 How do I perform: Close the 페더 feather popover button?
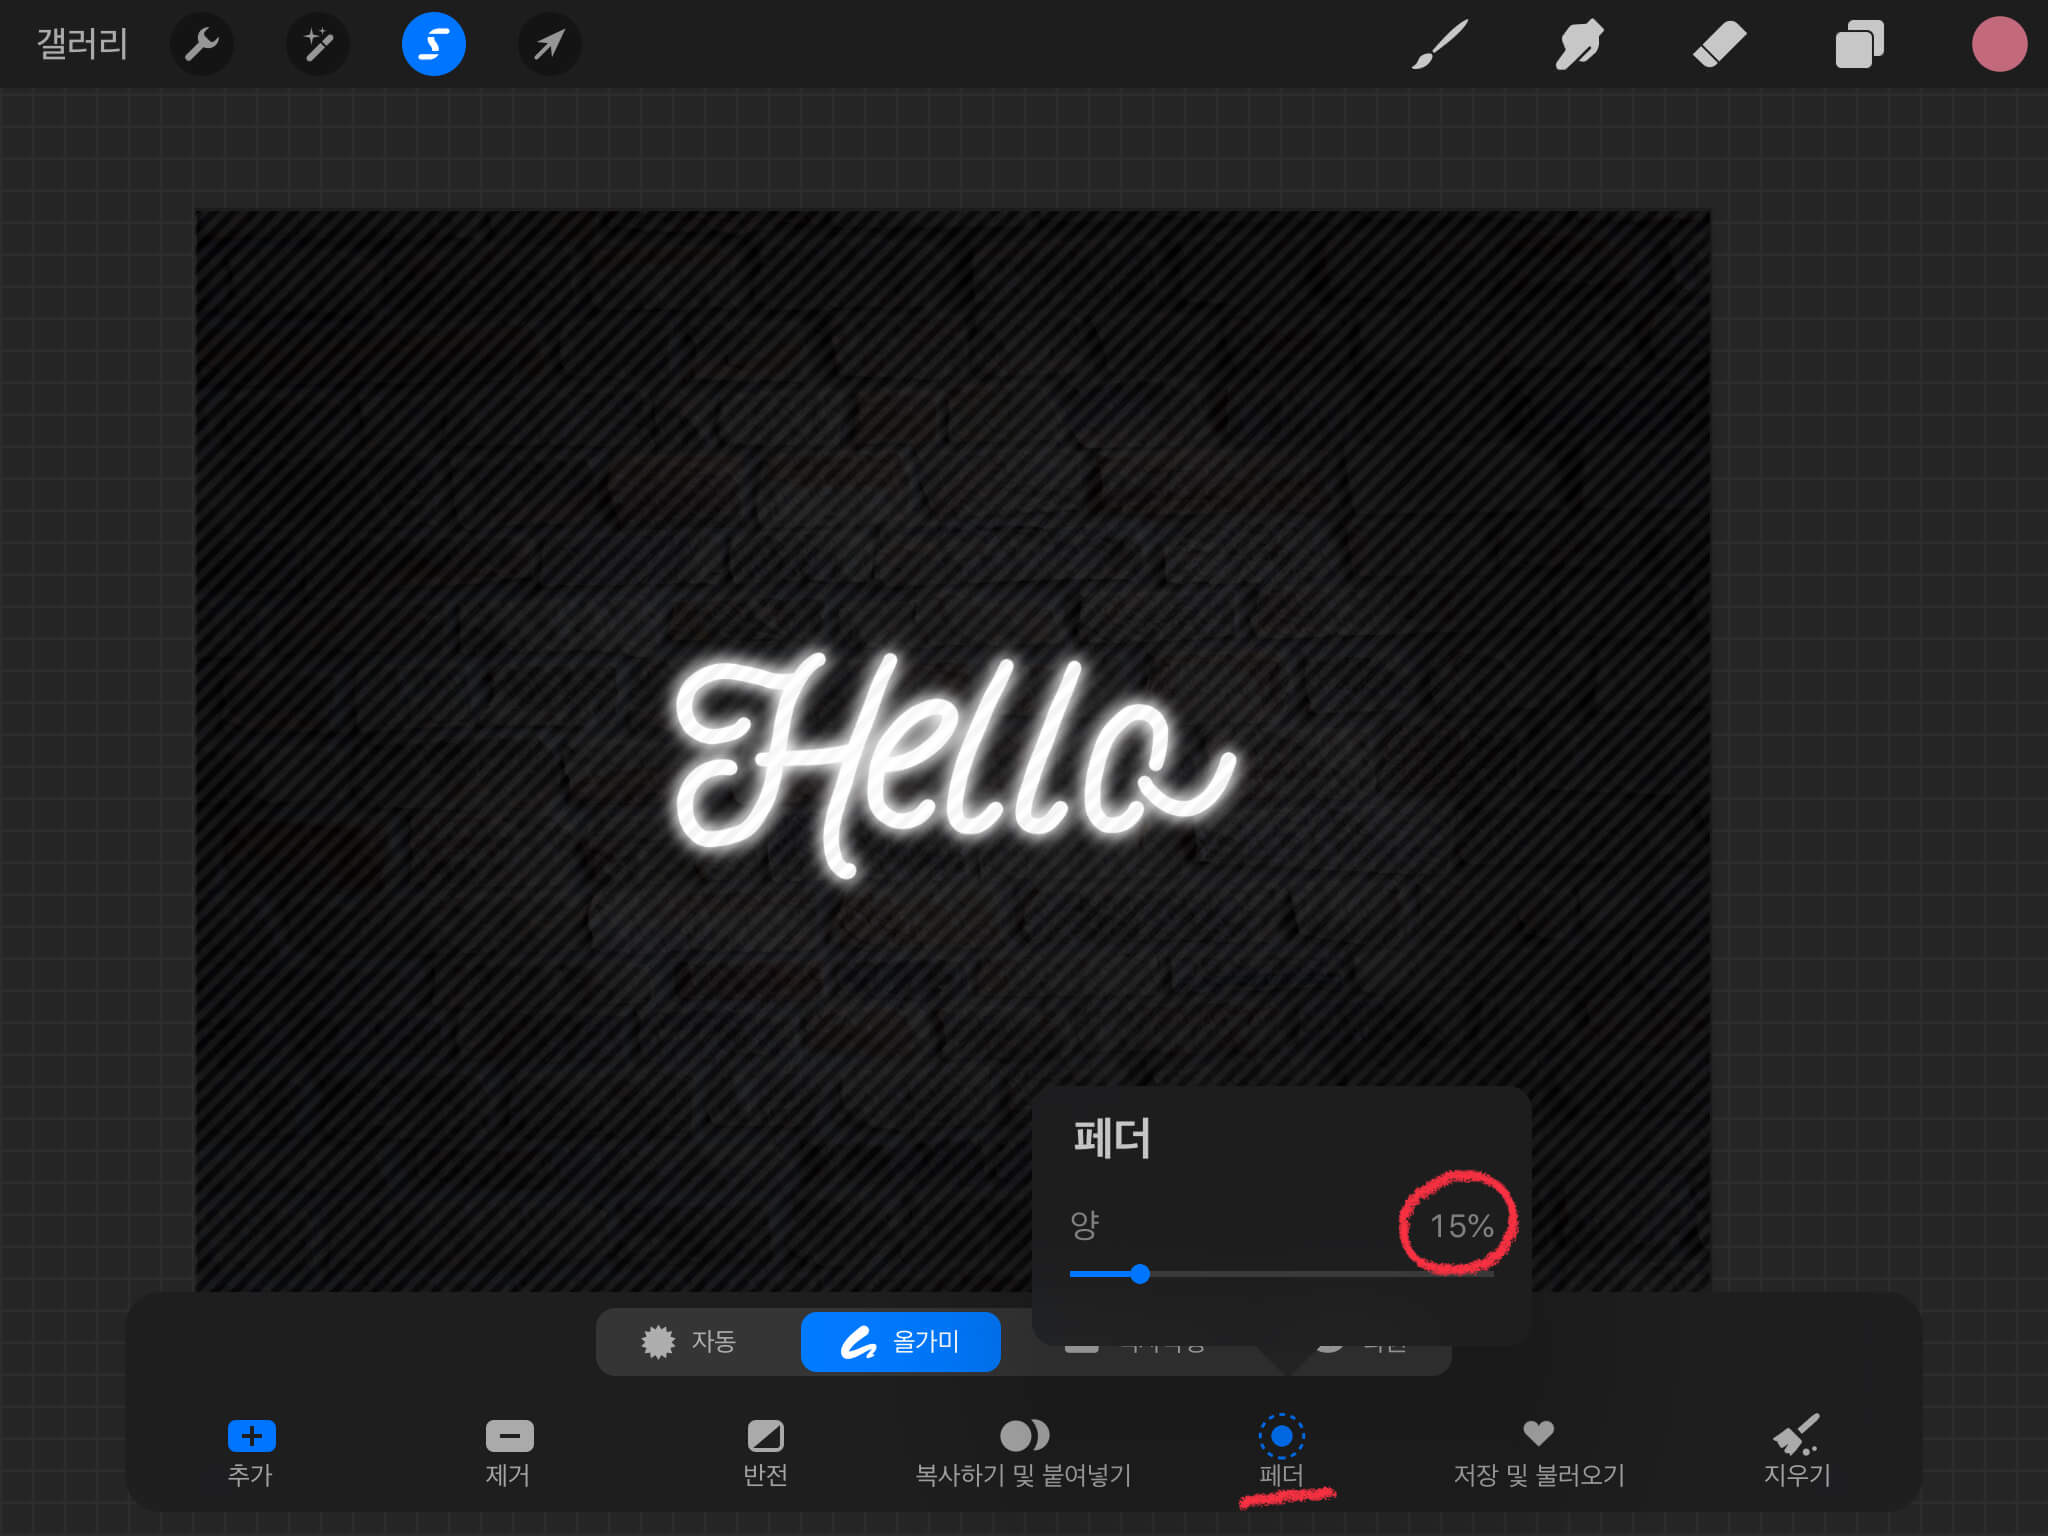1281,1450
